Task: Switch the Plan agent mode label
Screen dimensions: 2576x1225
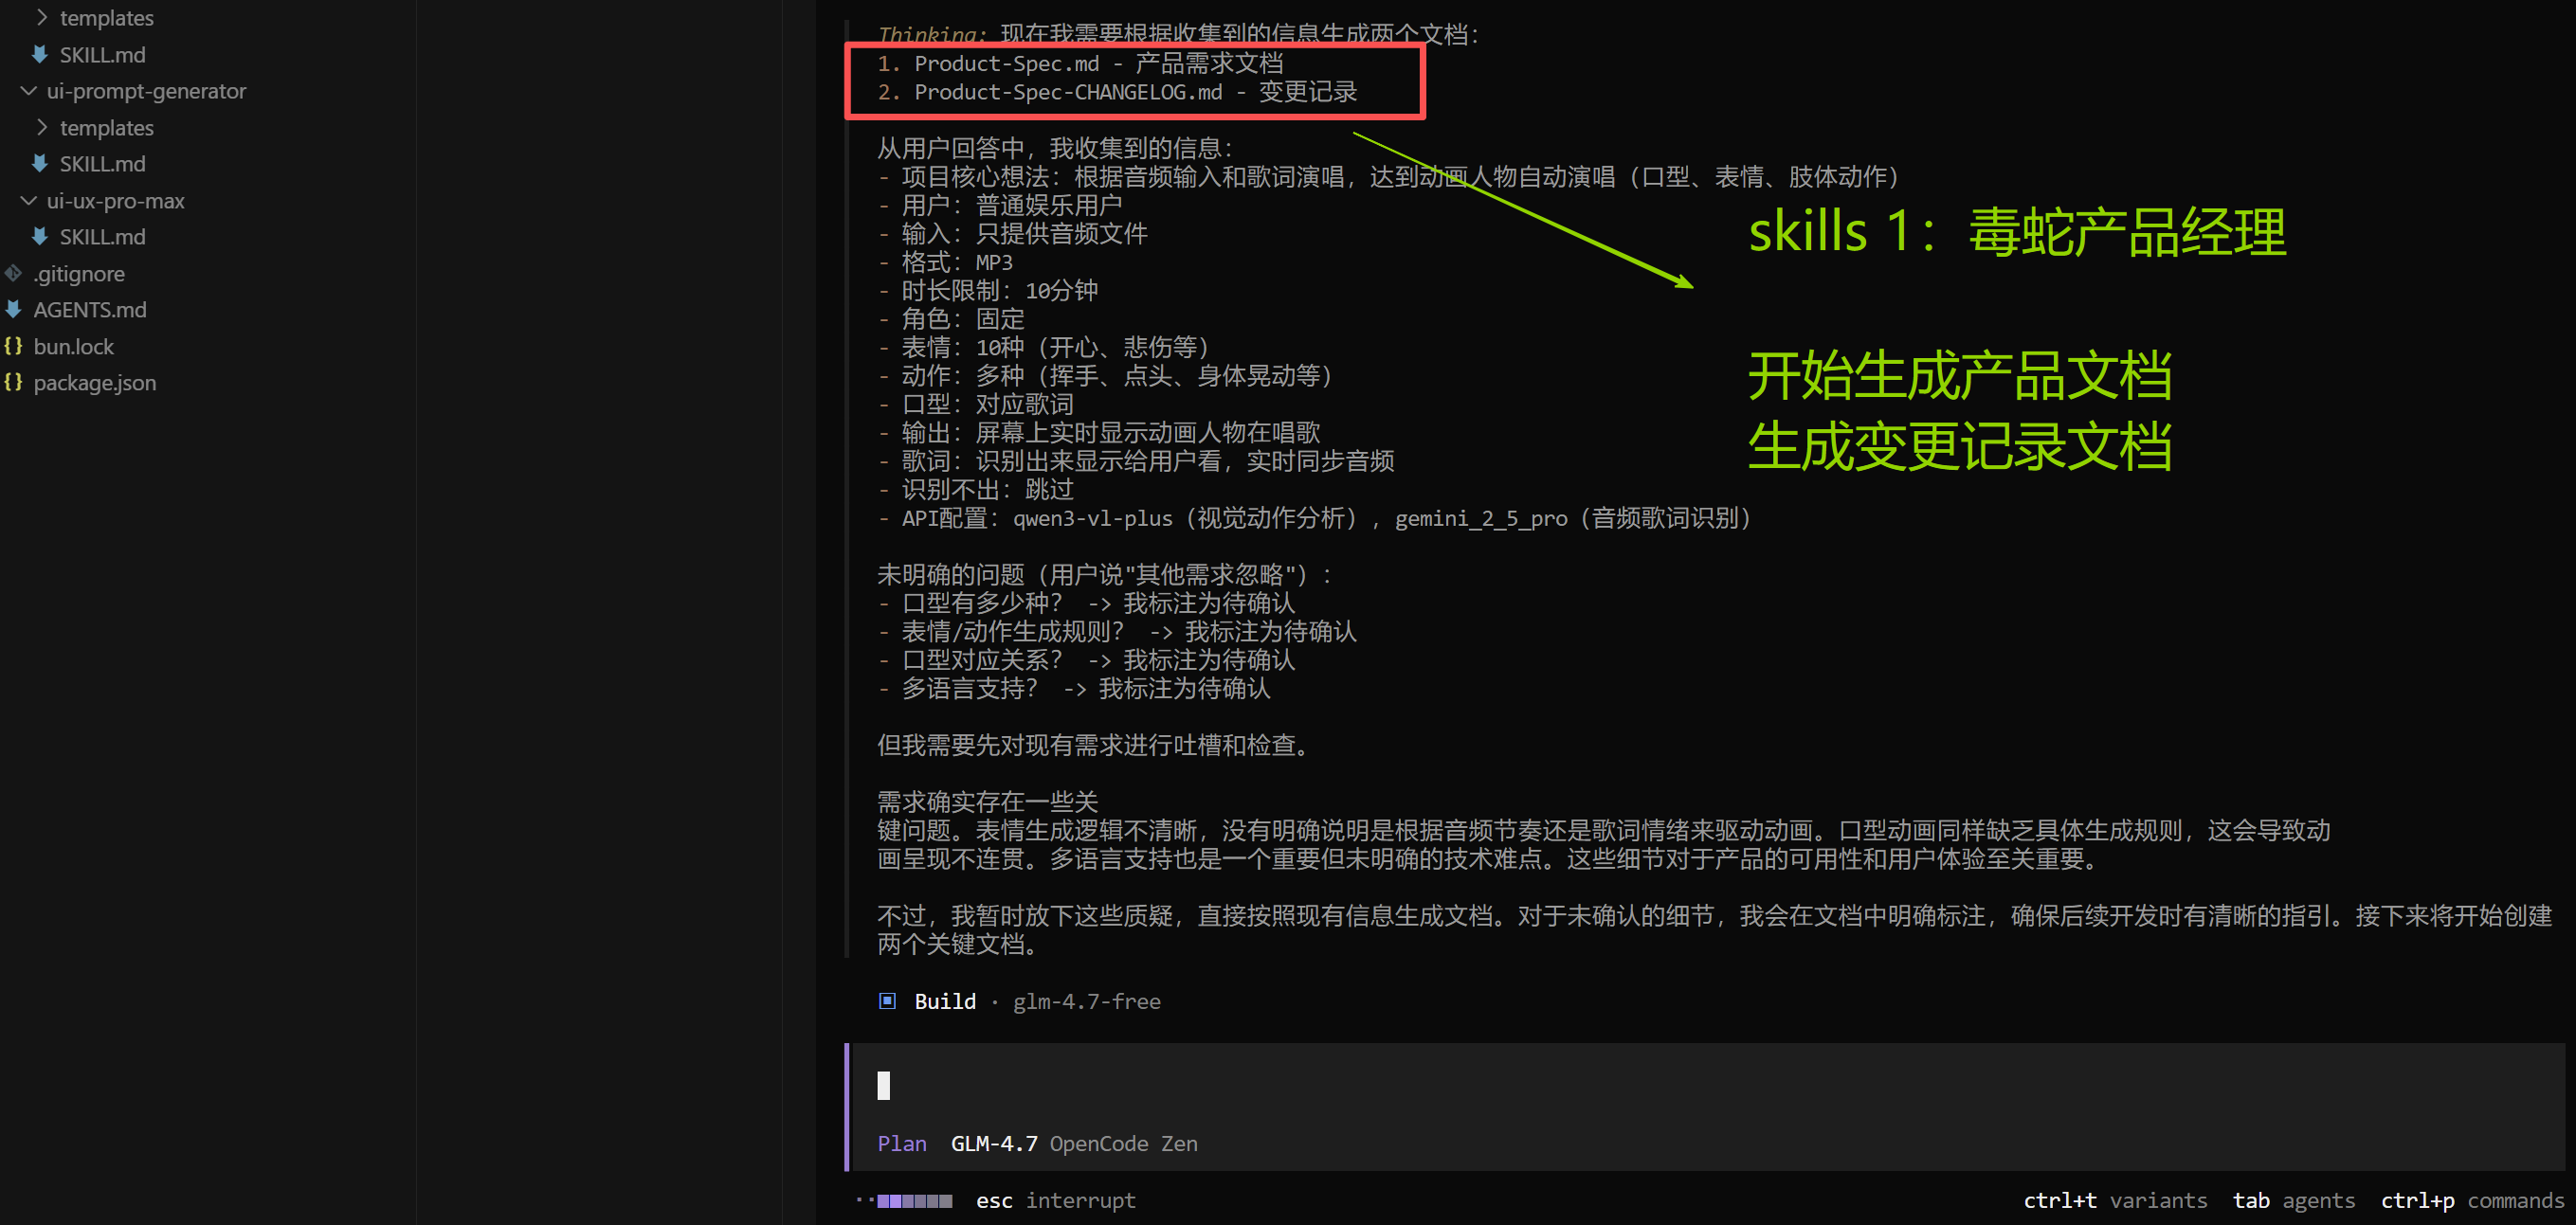Action: click(x=901, y=1143)
